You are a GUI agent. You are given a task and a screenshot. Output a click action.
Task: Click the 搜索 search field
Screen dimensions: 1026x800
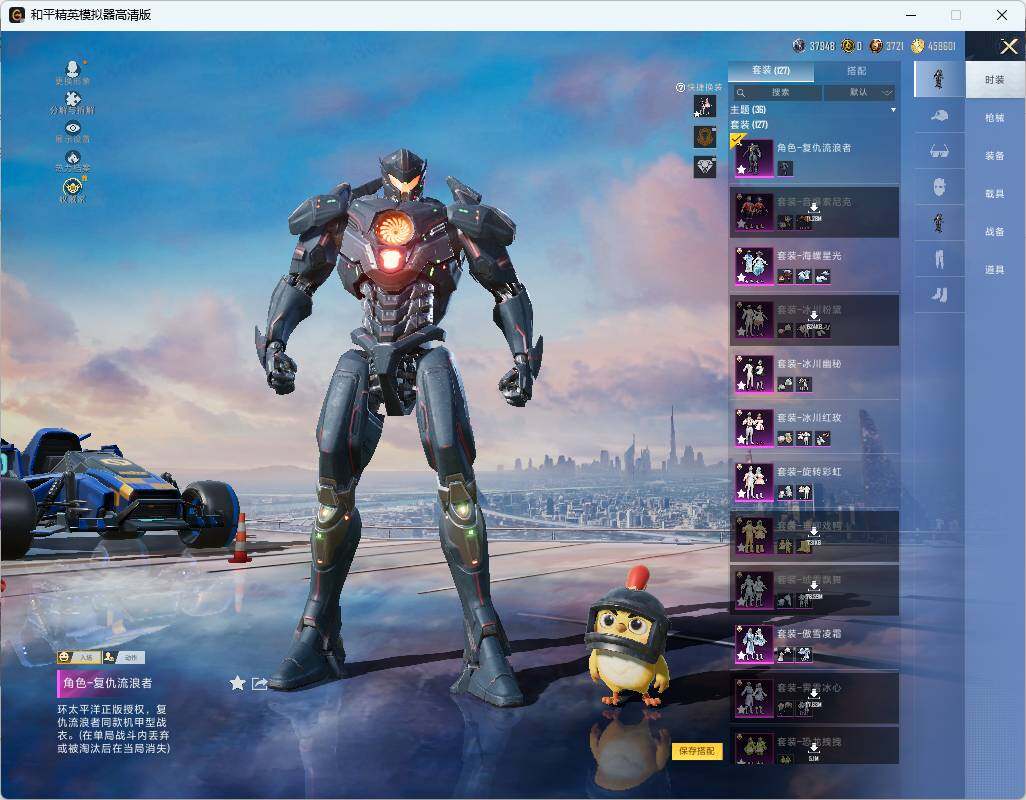[x=776, y=92]
